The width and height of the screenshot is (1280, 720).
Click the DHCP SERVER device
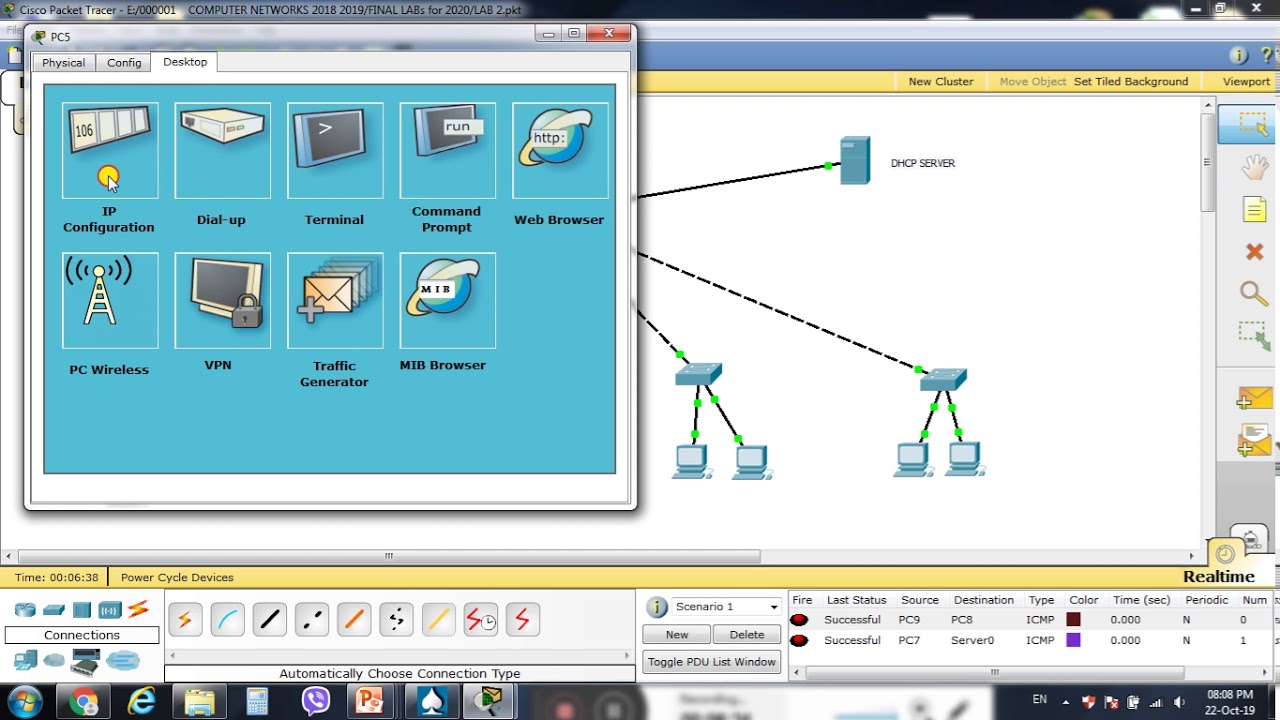pos(854,160)
